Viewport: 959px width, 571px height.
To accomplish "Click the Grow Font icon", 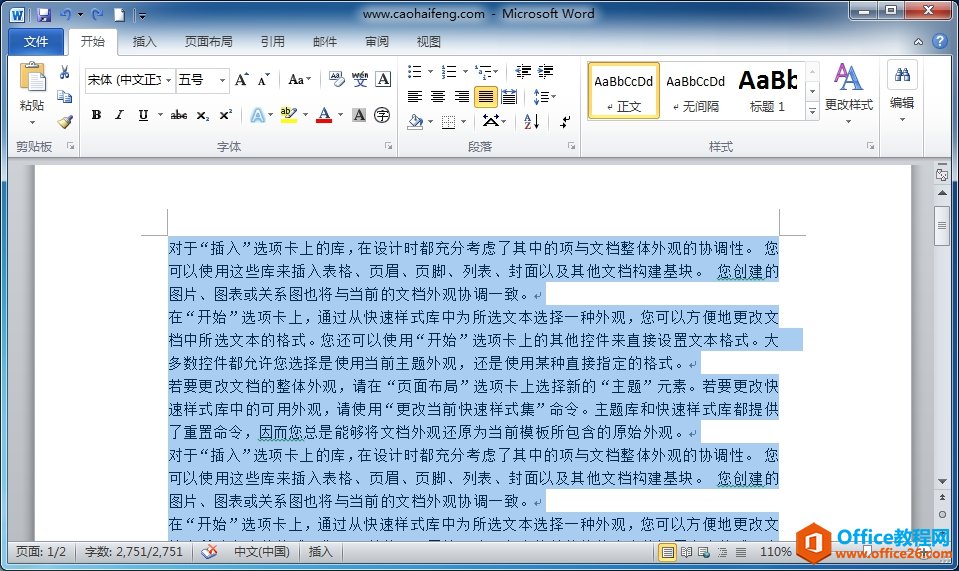I will coord(242,79).
